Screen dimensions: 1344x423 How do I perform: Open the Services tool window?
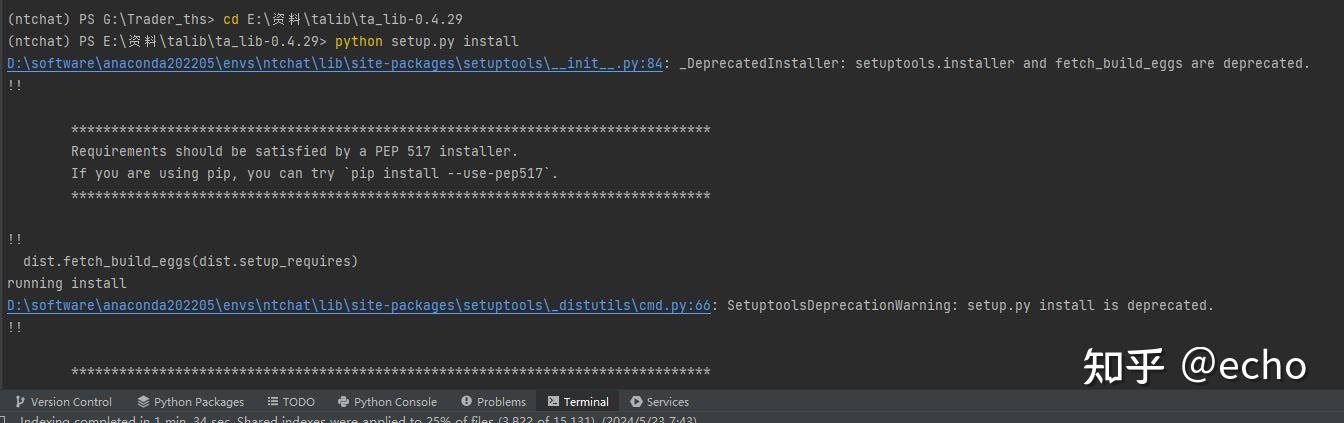click(x=660, y=402)
